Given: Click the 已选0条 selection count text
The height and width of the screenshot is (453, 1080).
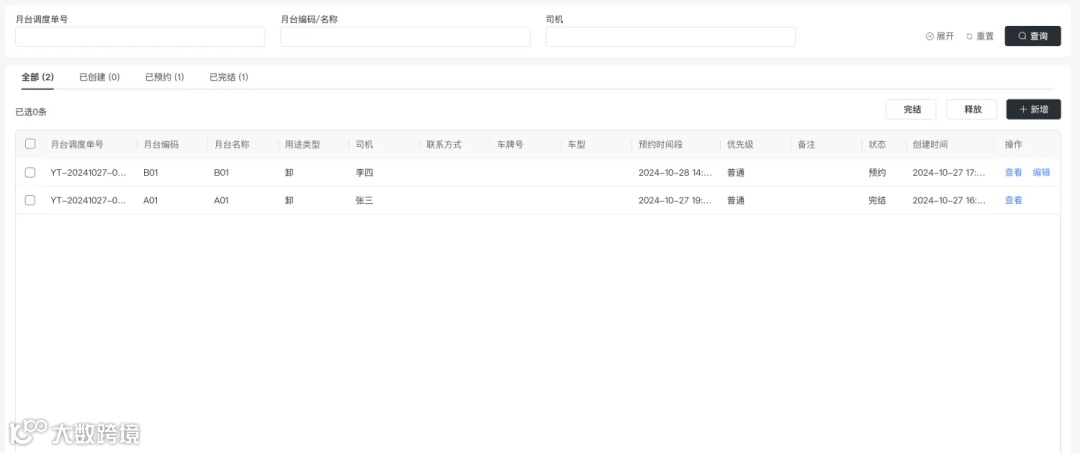Looking at the screenshot, I should coord(31,112).
